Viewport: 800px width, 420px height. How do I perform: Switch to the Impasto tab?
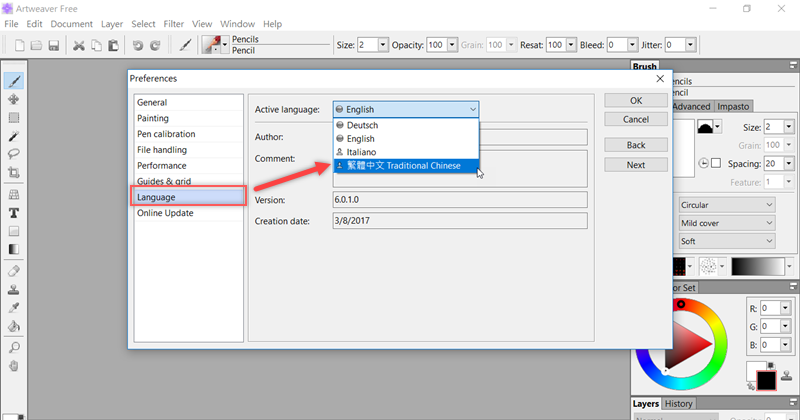click(x=733, y=106)
